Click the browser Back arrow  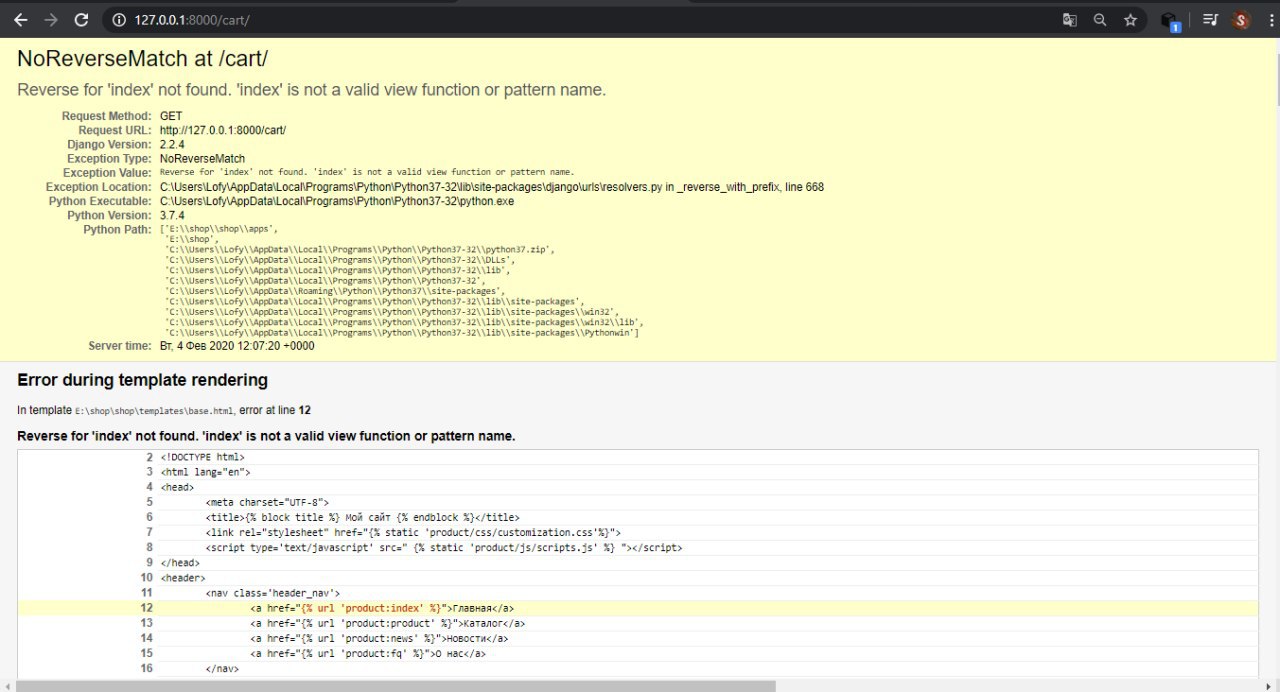point(20,20)
